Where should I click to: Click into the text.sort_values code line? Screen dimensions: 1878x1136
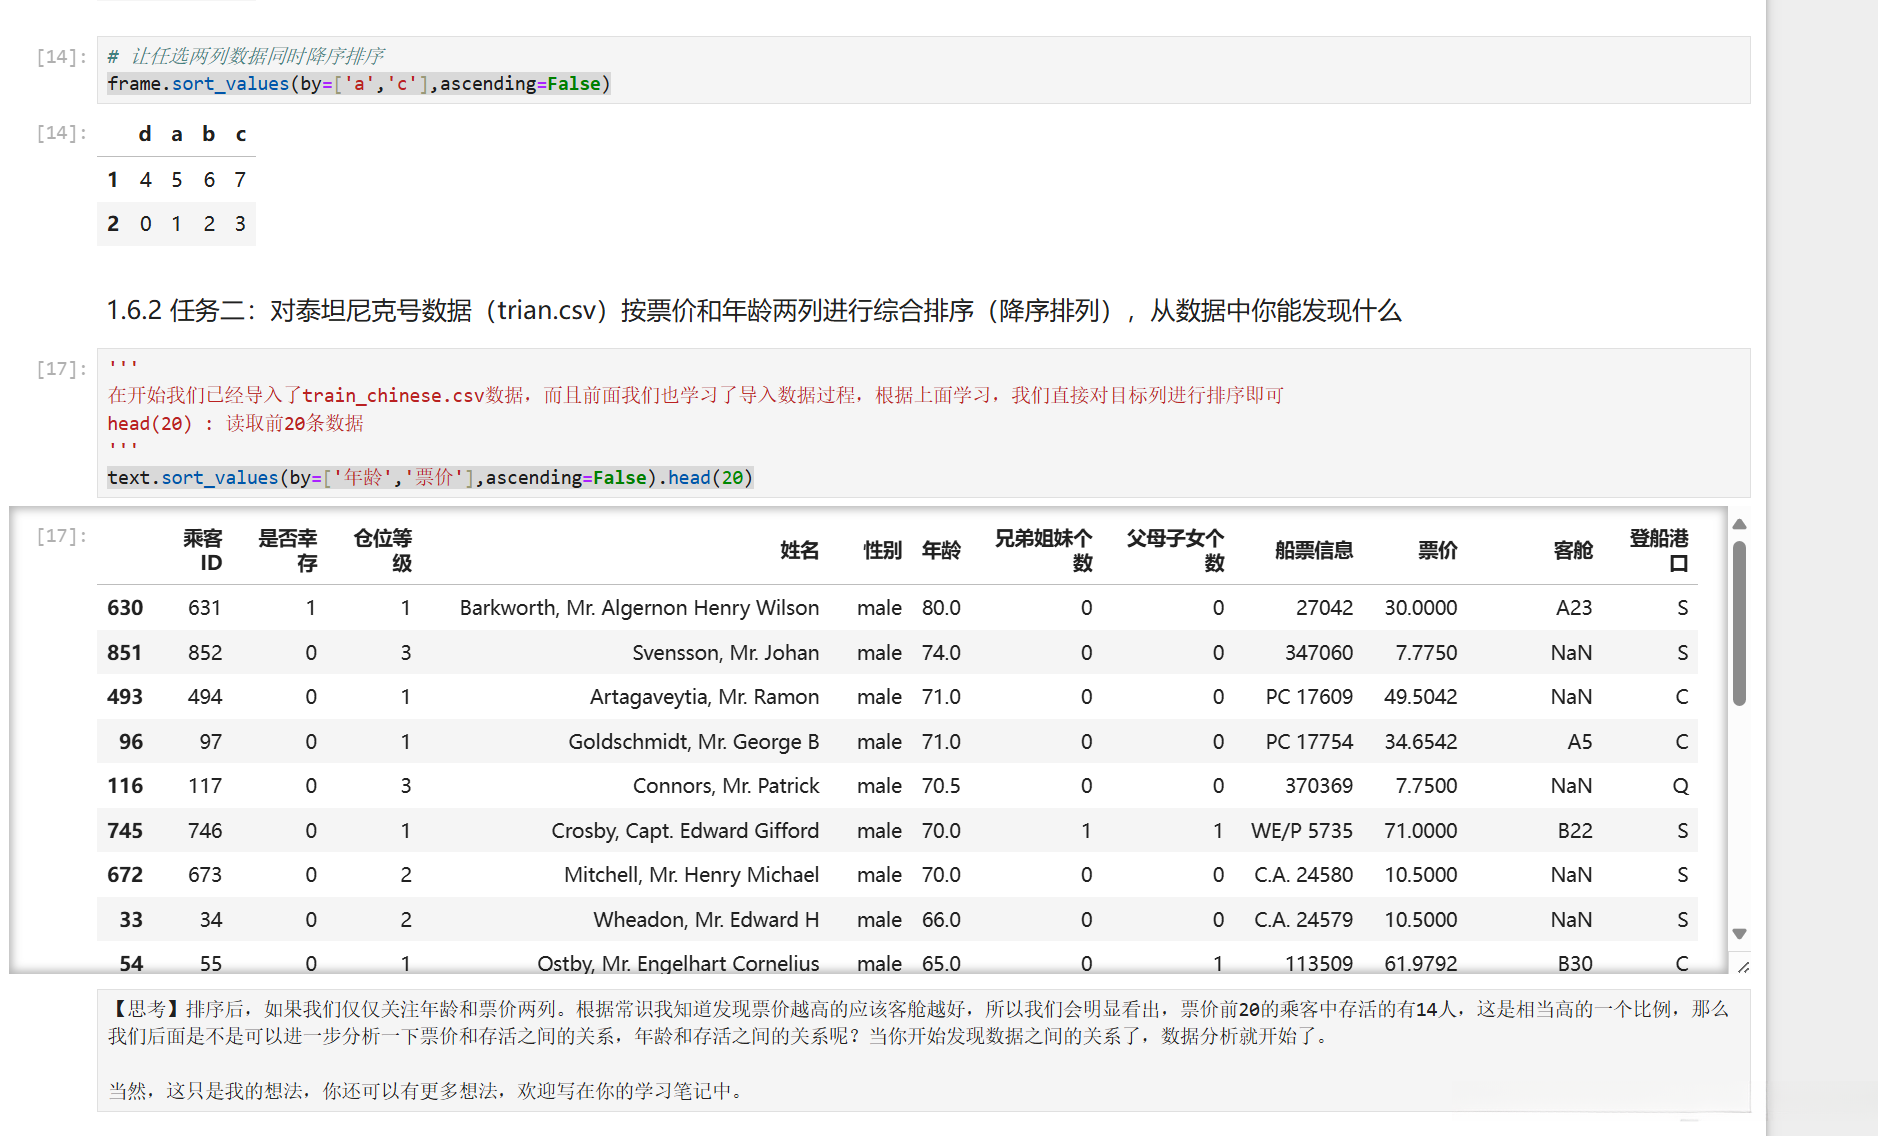[x=430, y=478]
